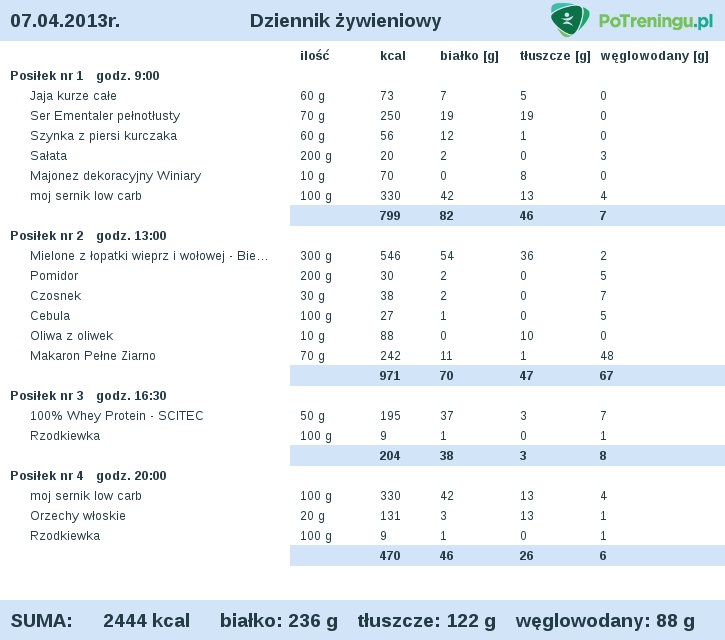Image resolution: width=725 pixels, height=640 pixels.
Task: Click meal 1 total protein 82
Action: pos(446,216)
